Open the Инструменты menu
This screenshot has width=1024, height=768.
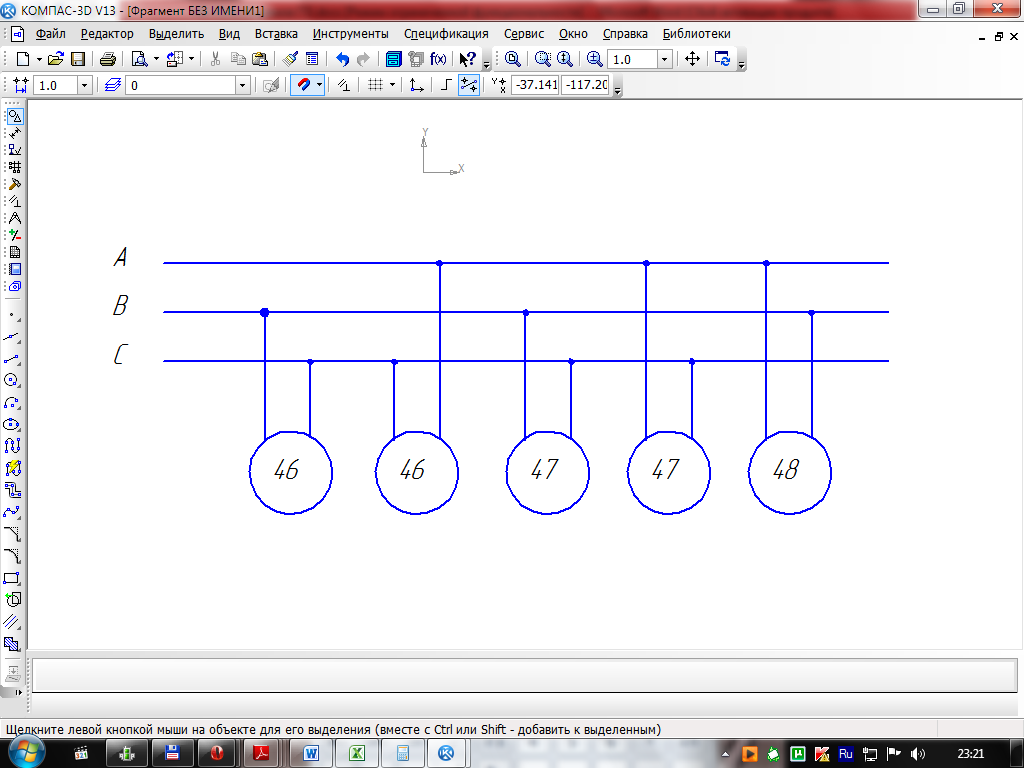coord(351,34)
